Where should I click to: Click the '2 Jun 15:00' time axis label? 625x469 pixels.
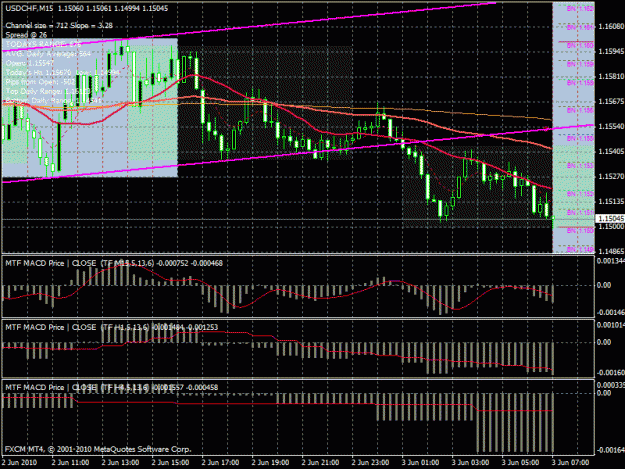click(x=170, y=463)
